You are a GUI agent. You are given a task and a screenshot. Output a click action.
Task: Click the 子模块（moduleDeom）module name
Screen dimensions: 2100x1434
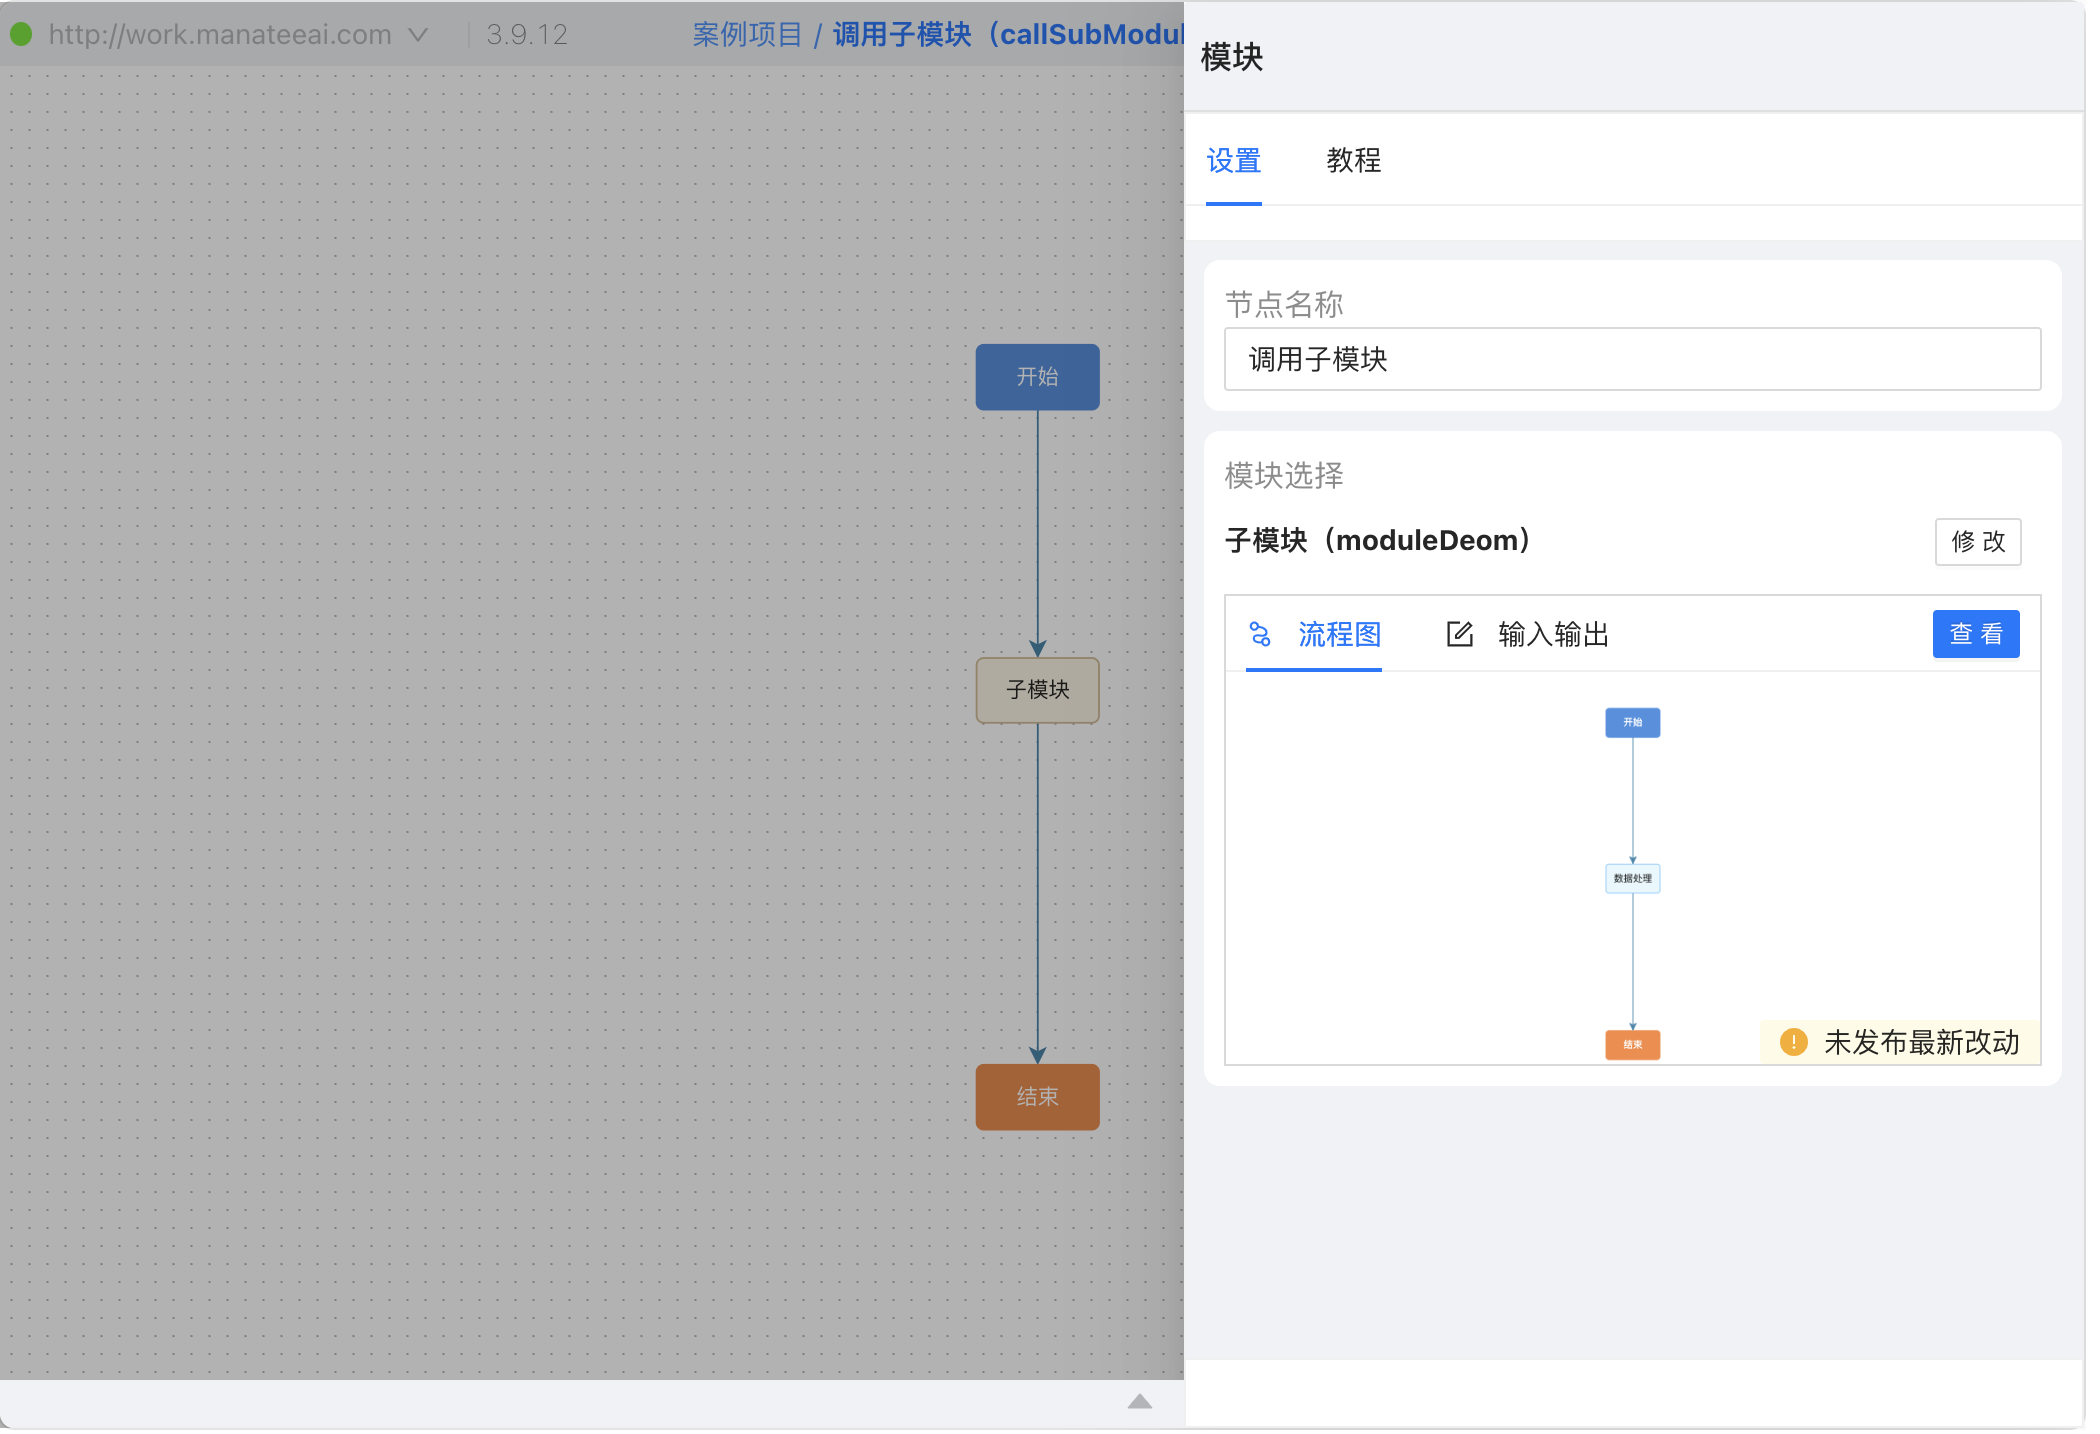1377,541
